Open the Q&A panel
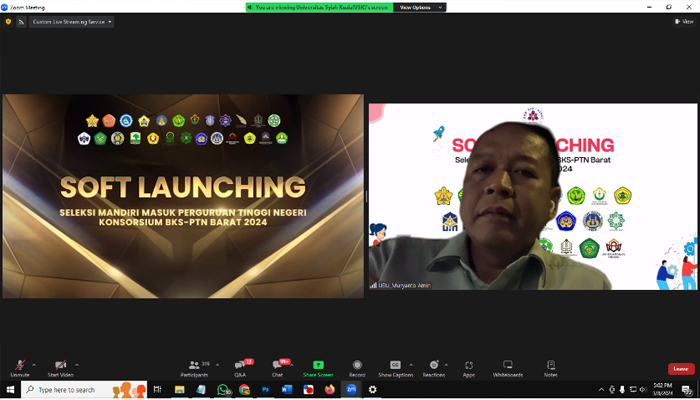The height and width of the screenshot is (400, 700). (240, 368)
